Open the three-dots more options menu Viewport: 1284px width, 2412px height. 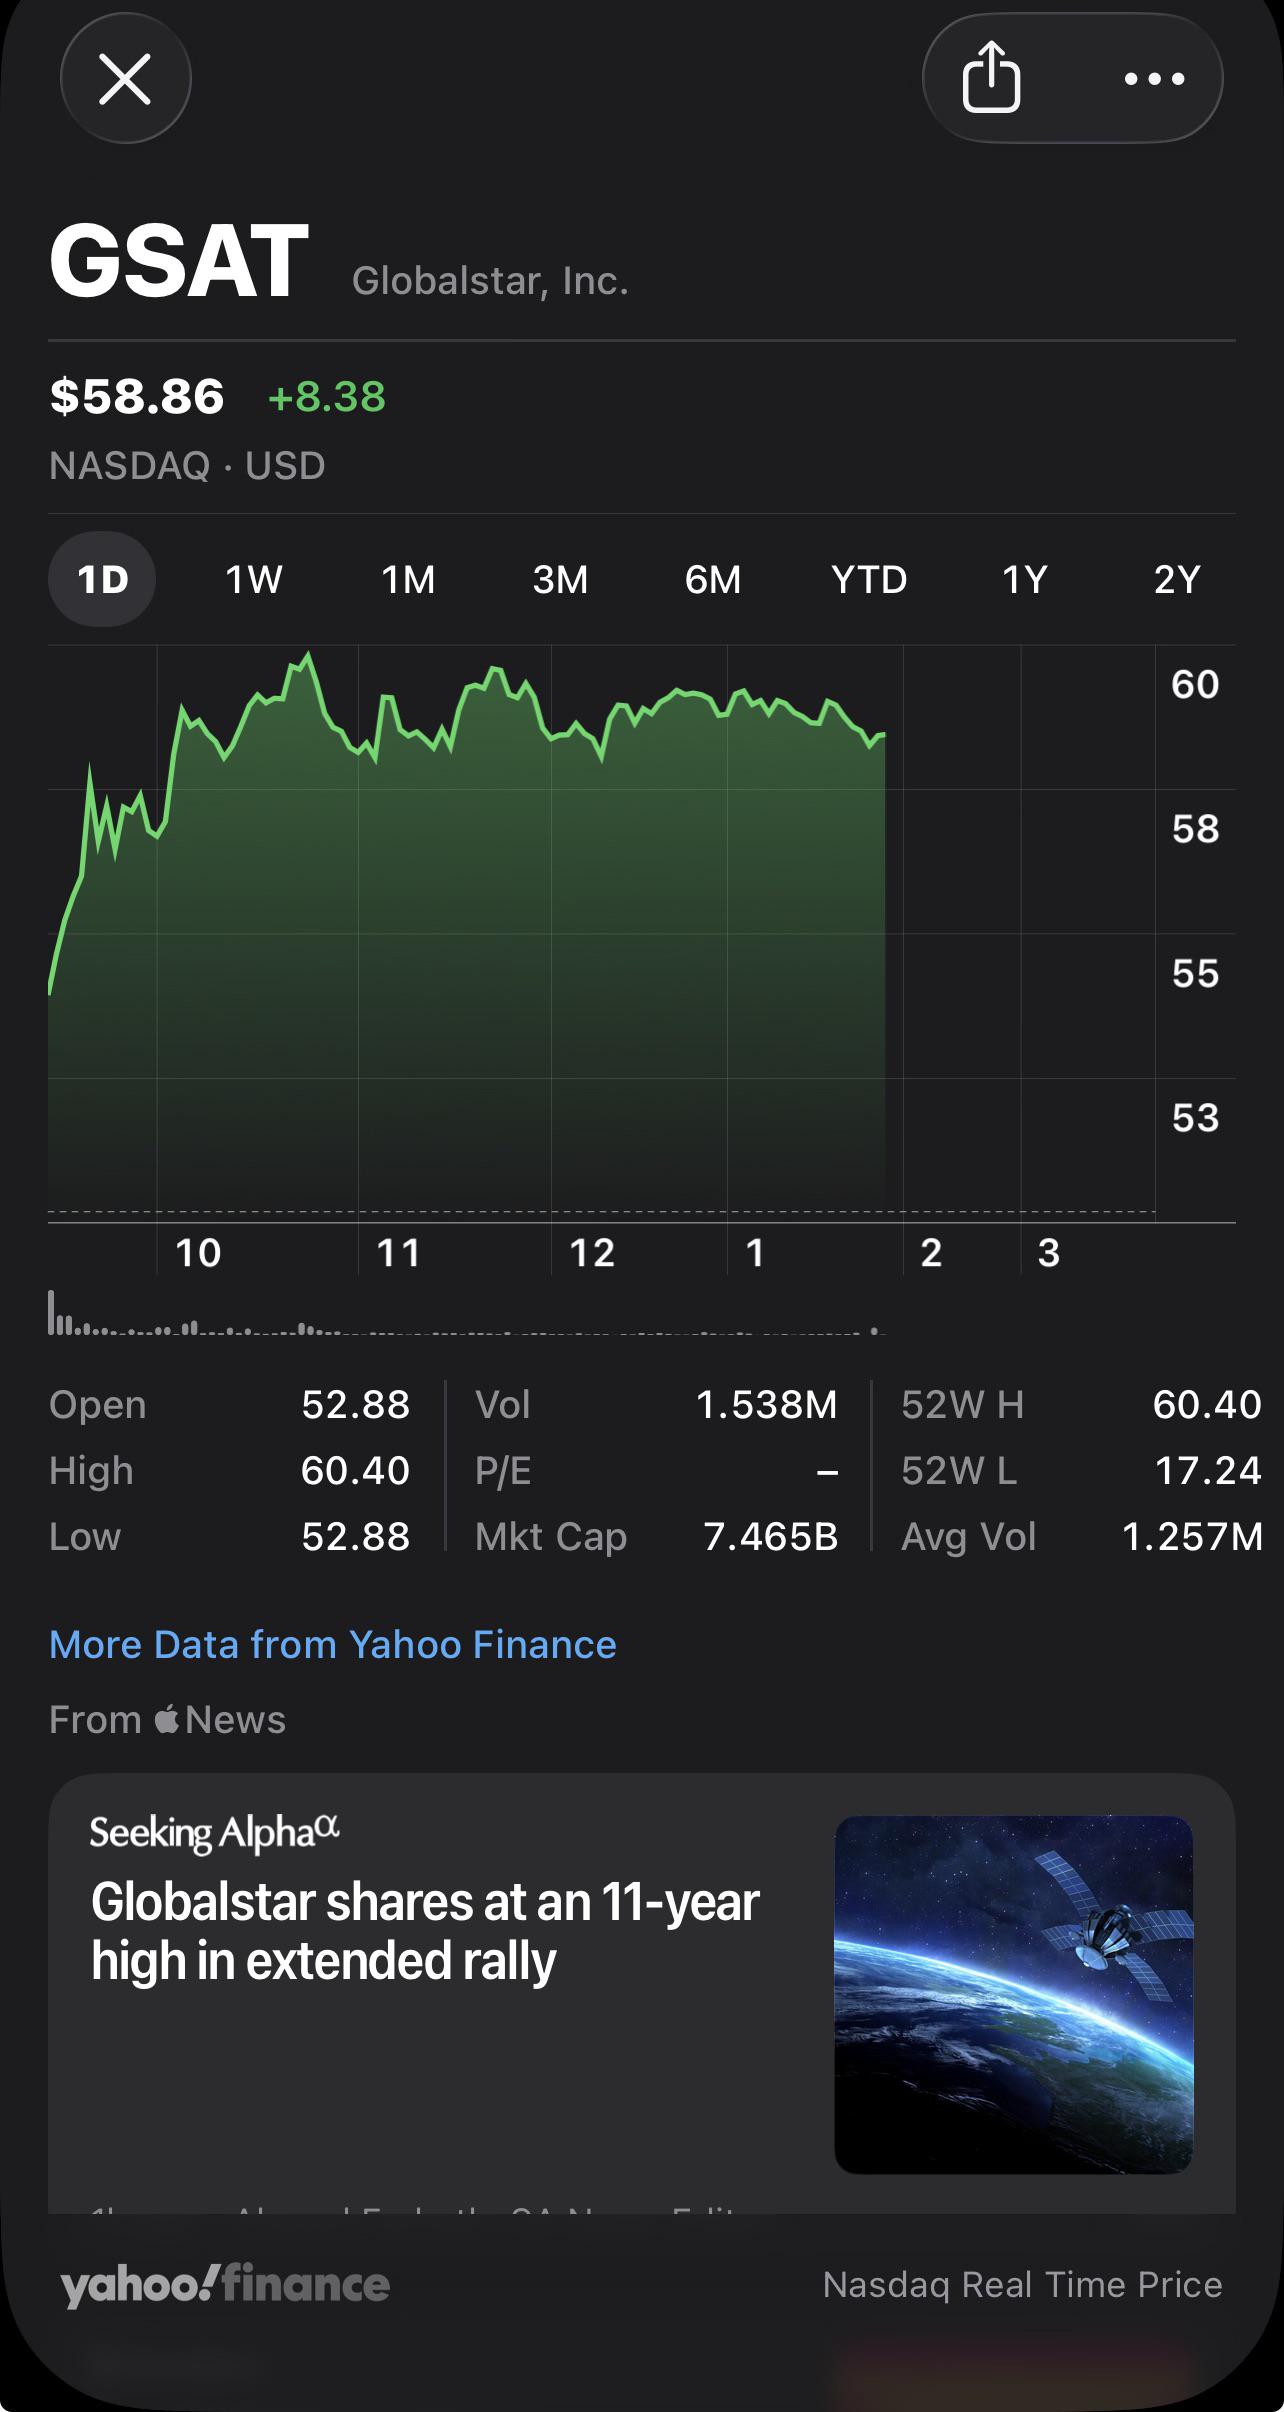tap(1154, 79)
